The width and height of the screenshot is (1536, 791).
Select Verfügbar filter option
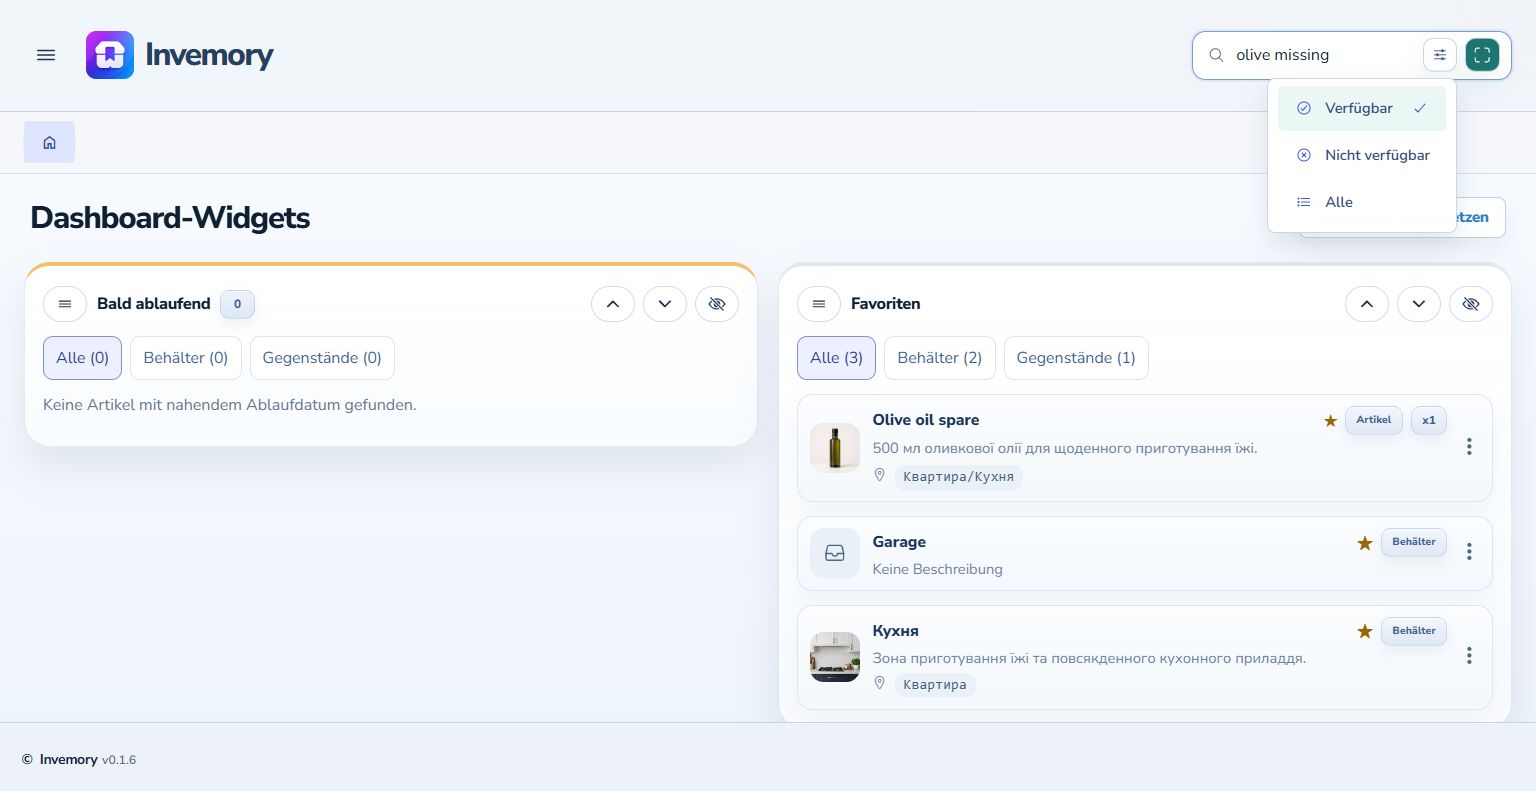pyautogui.click(x=1362, y=108)
